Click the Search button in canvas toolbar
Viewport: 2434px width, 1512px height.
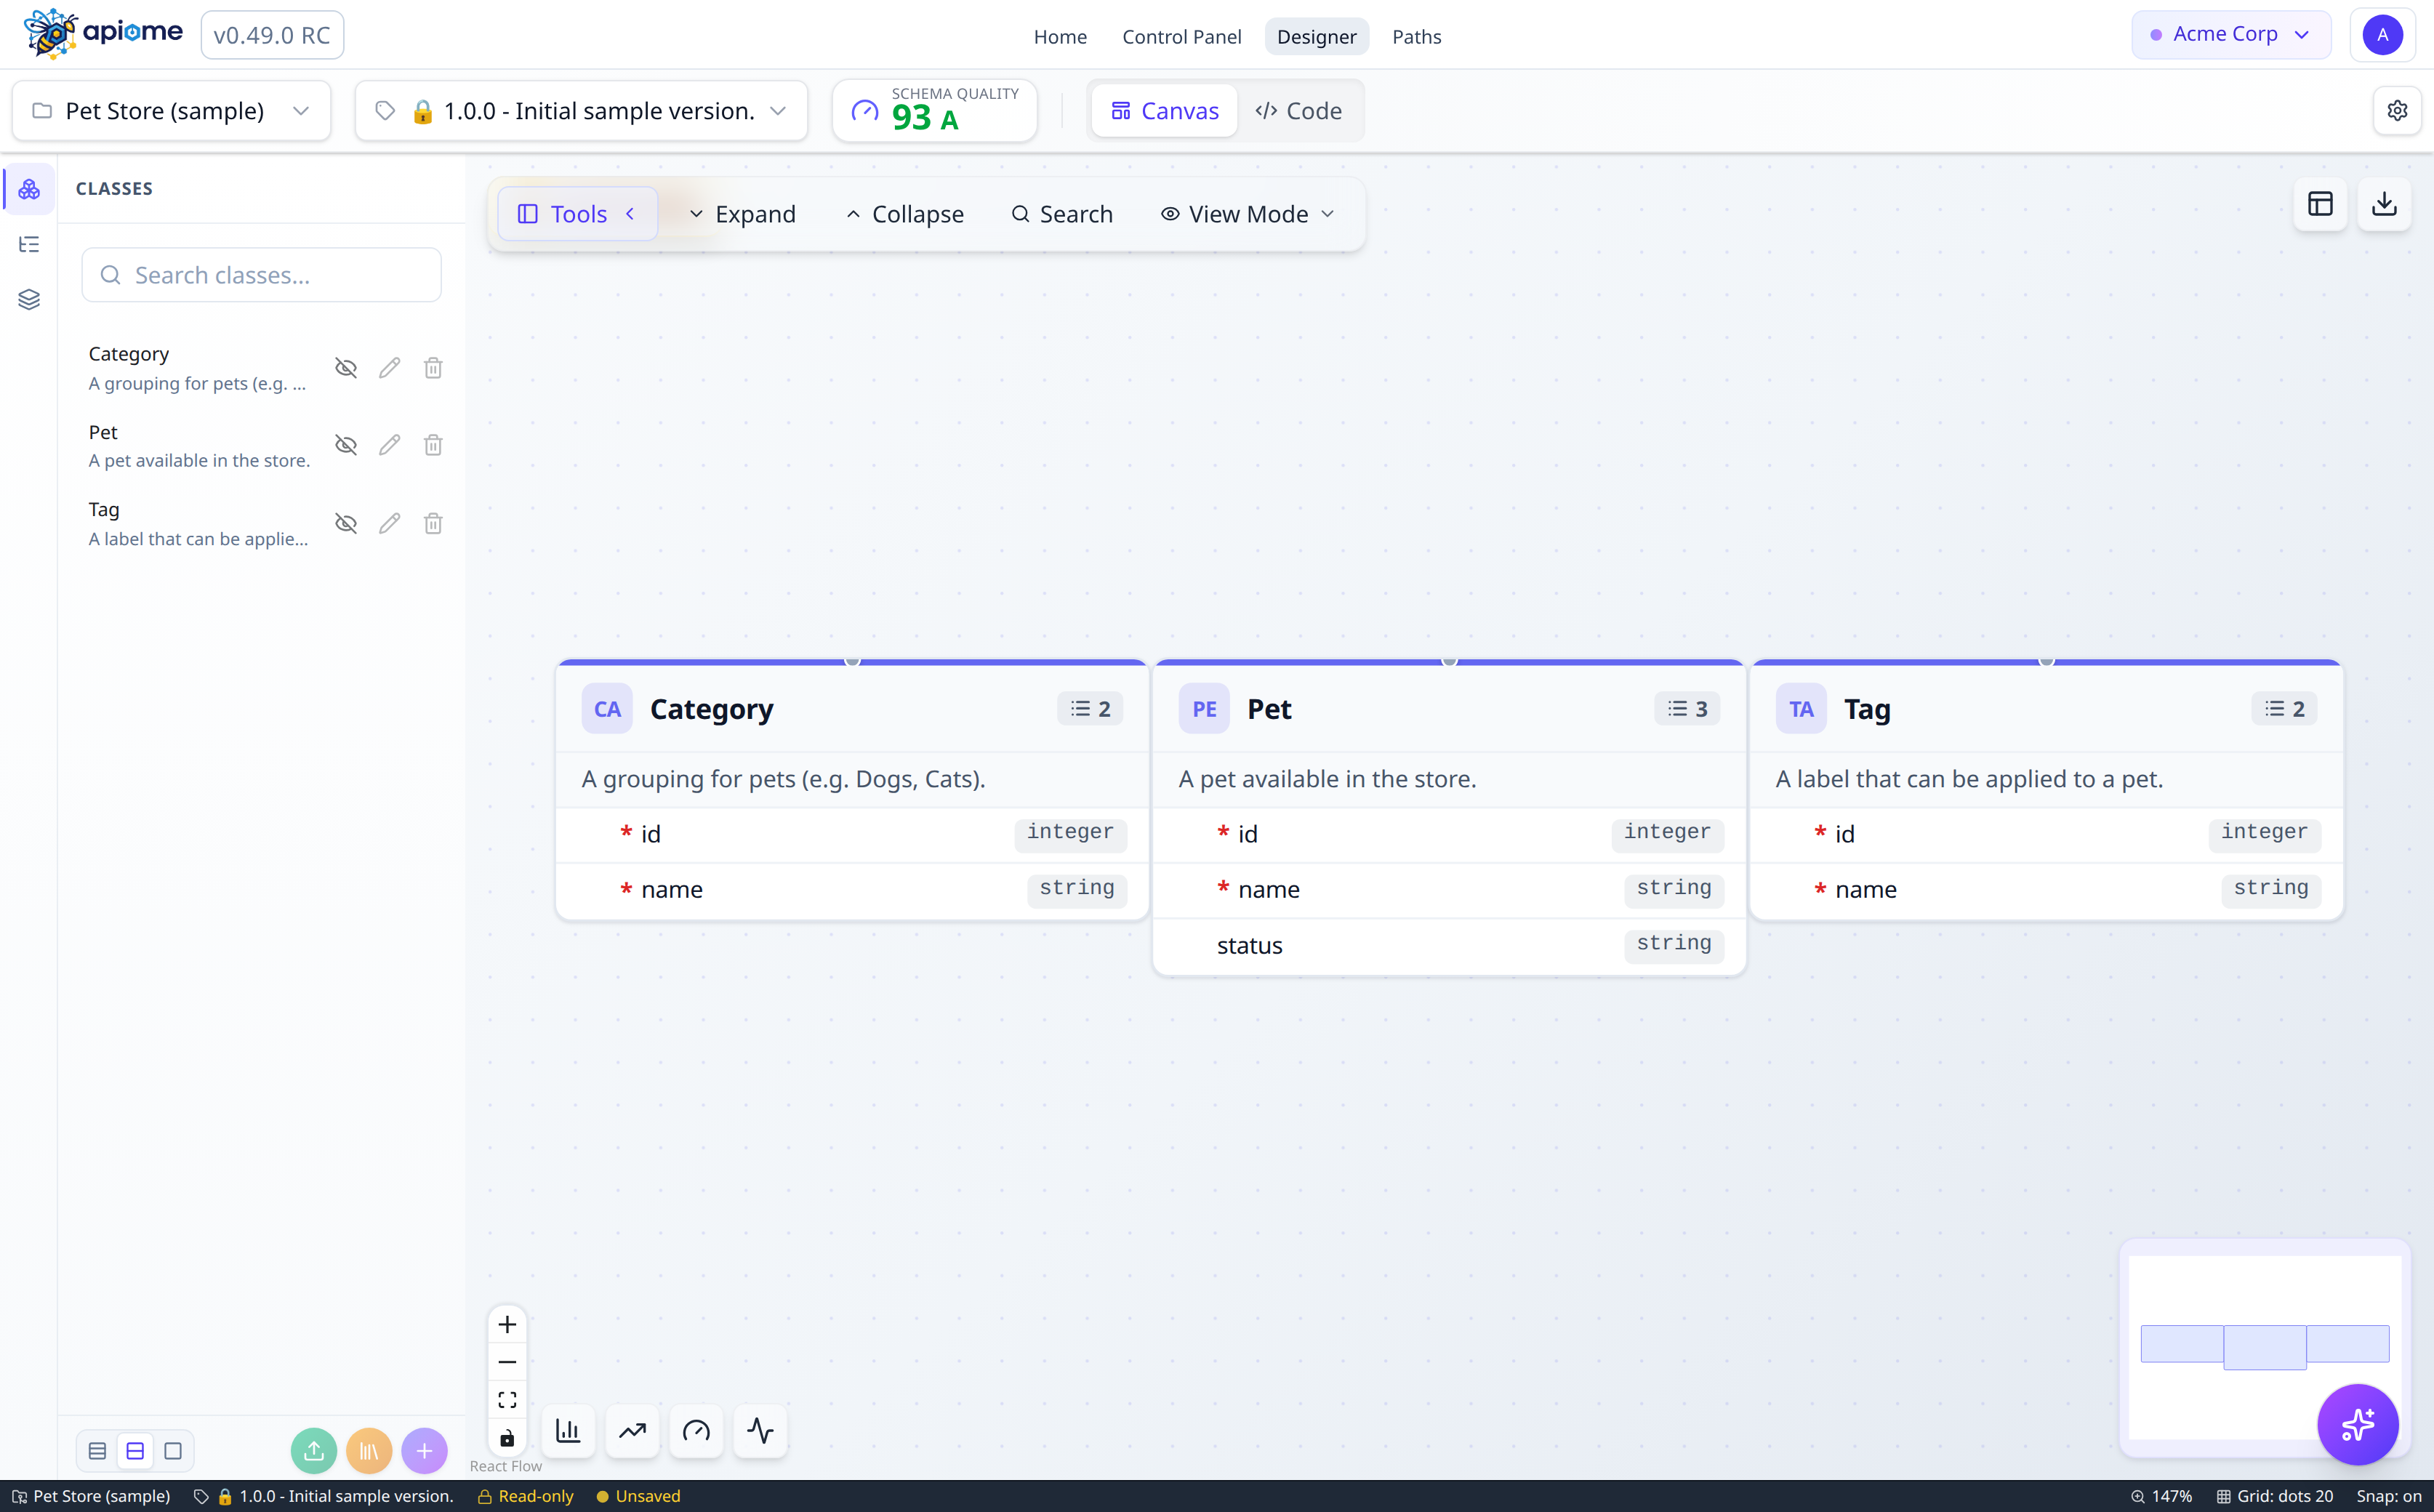1062,214
